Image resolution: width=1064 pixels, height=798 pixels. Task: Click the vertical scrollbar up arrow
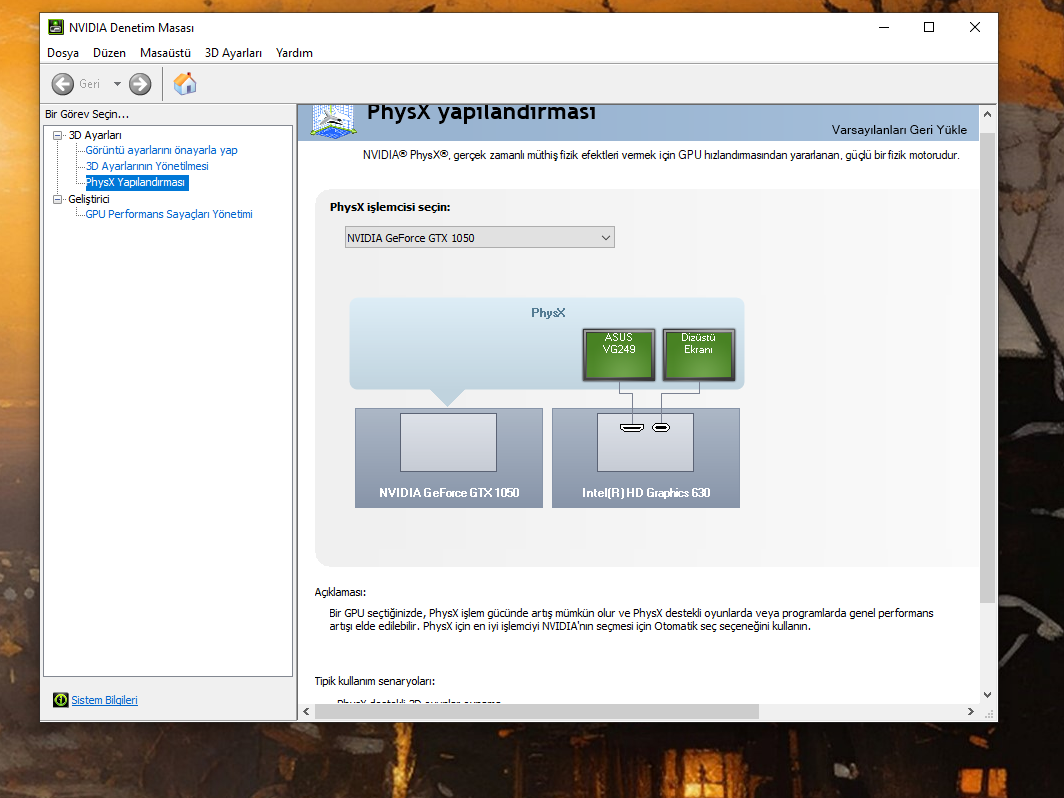pos(987,115)
